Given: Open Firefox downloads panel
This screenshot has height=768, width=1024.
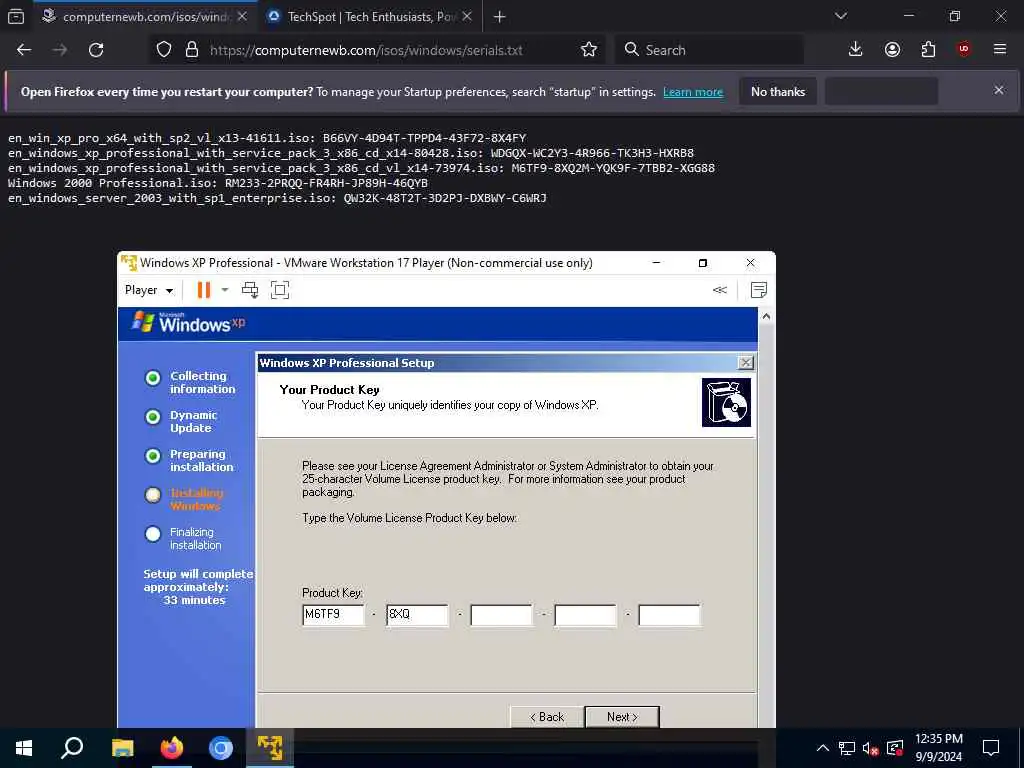Looking at the screenshot, I should pos(856,50).
